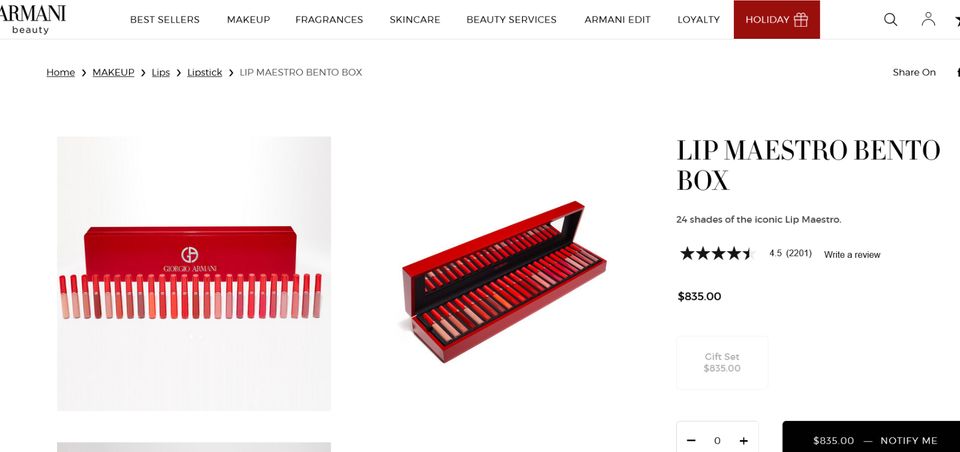Click the Write a review link
The image size is (960, 452).
(x=852, y=254)
